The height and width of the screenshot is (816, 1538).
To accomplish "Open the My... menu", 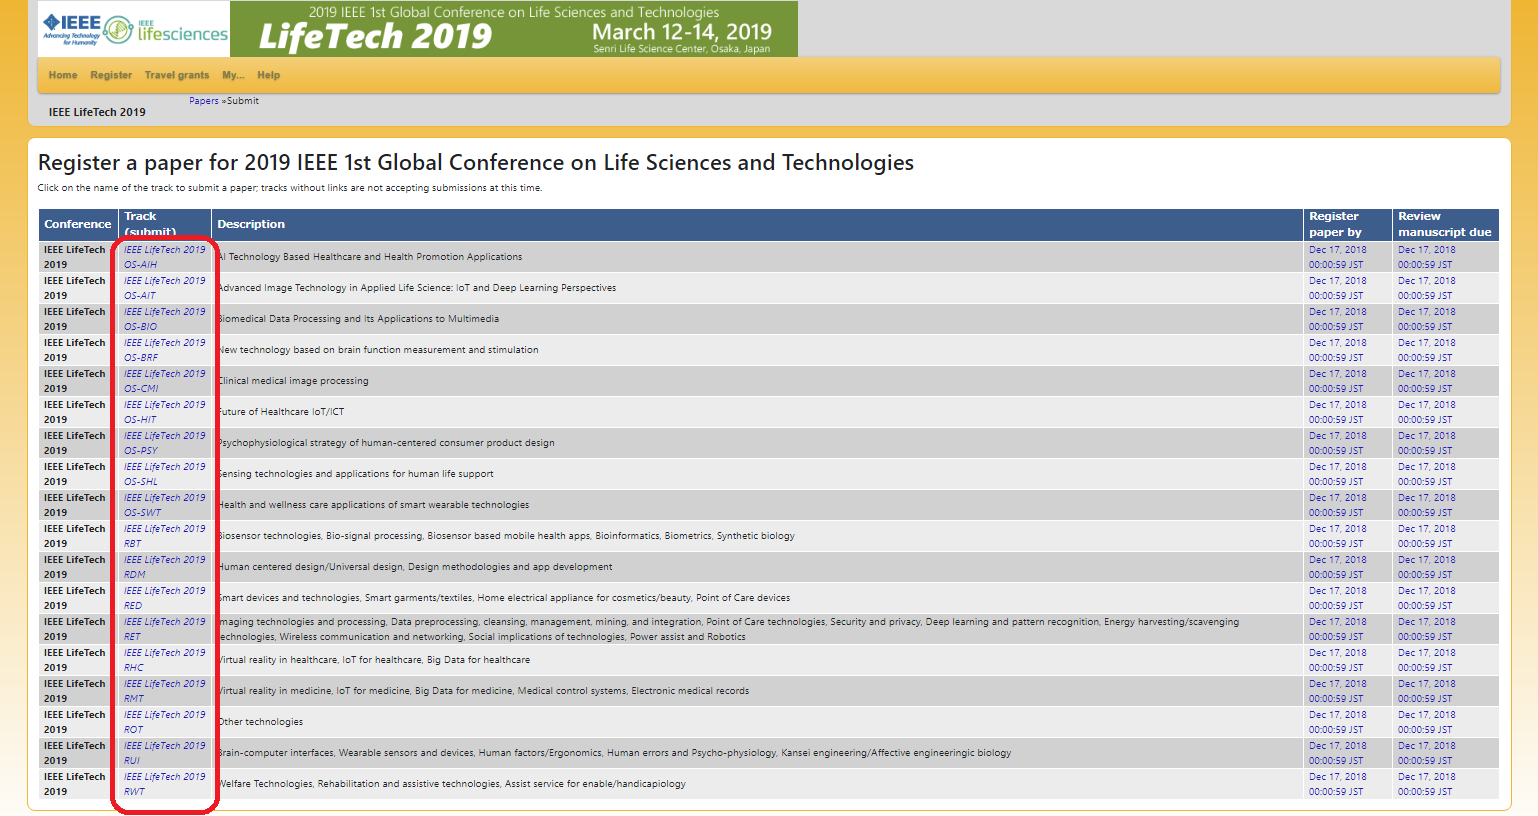I will 233,75.
